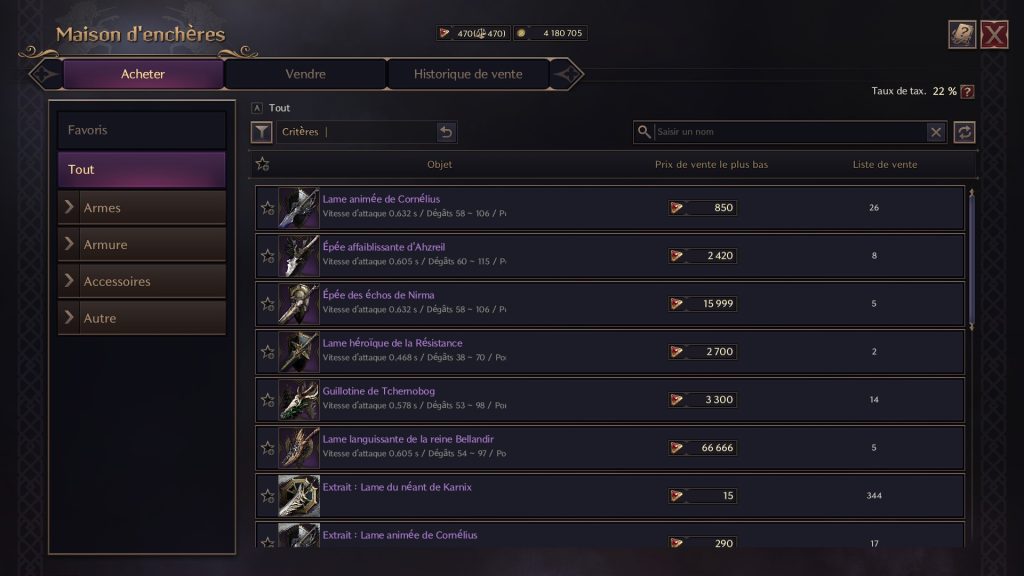Open the tax rate help question mark
This screenshot has width=1024, height=576.
[967, 91]
